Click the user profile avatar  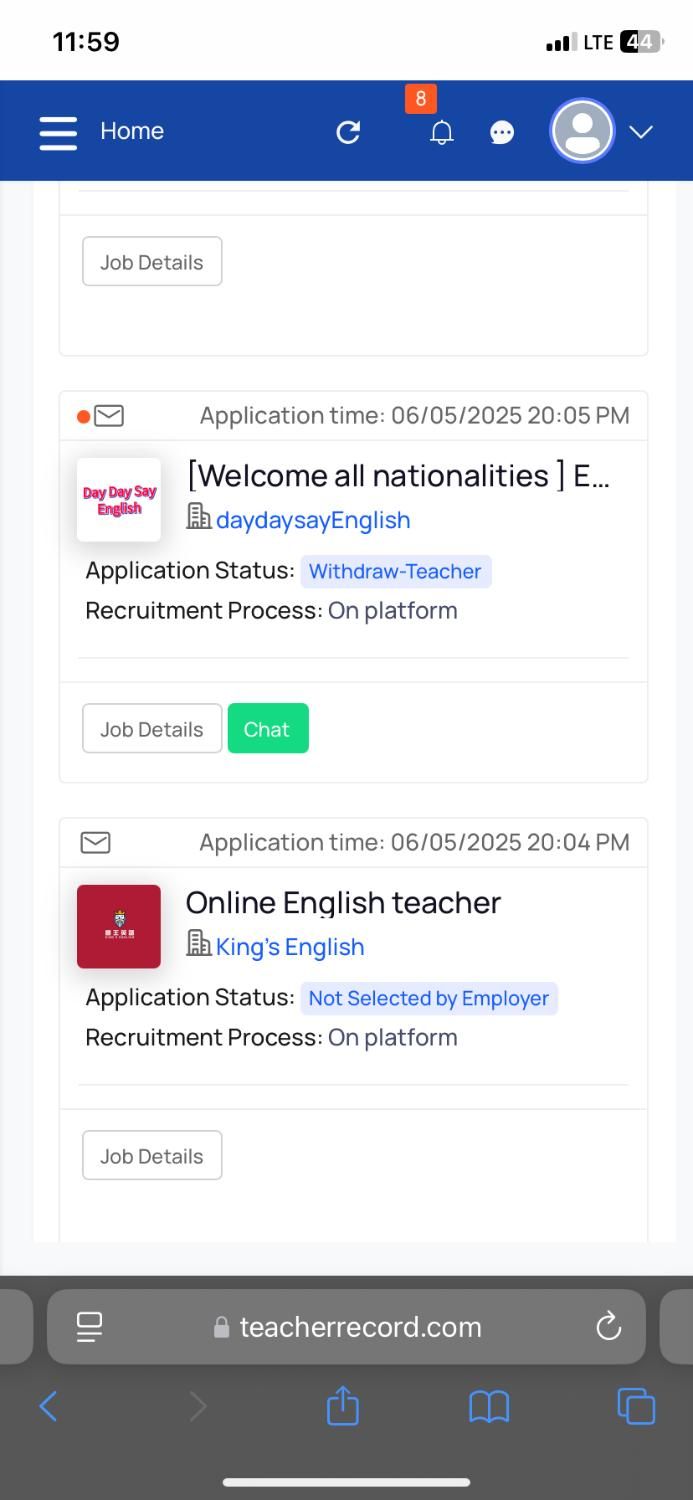[582, 131]
